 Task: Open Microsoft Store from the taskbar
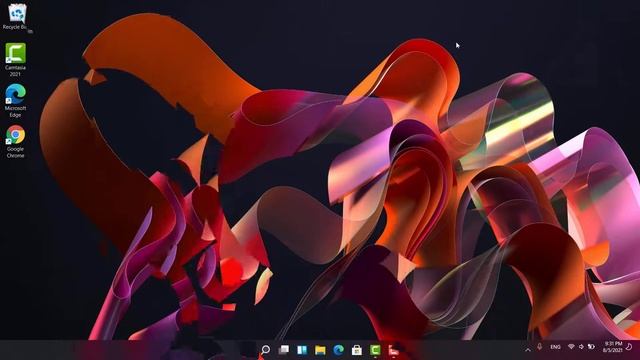[x=357, y=350]
